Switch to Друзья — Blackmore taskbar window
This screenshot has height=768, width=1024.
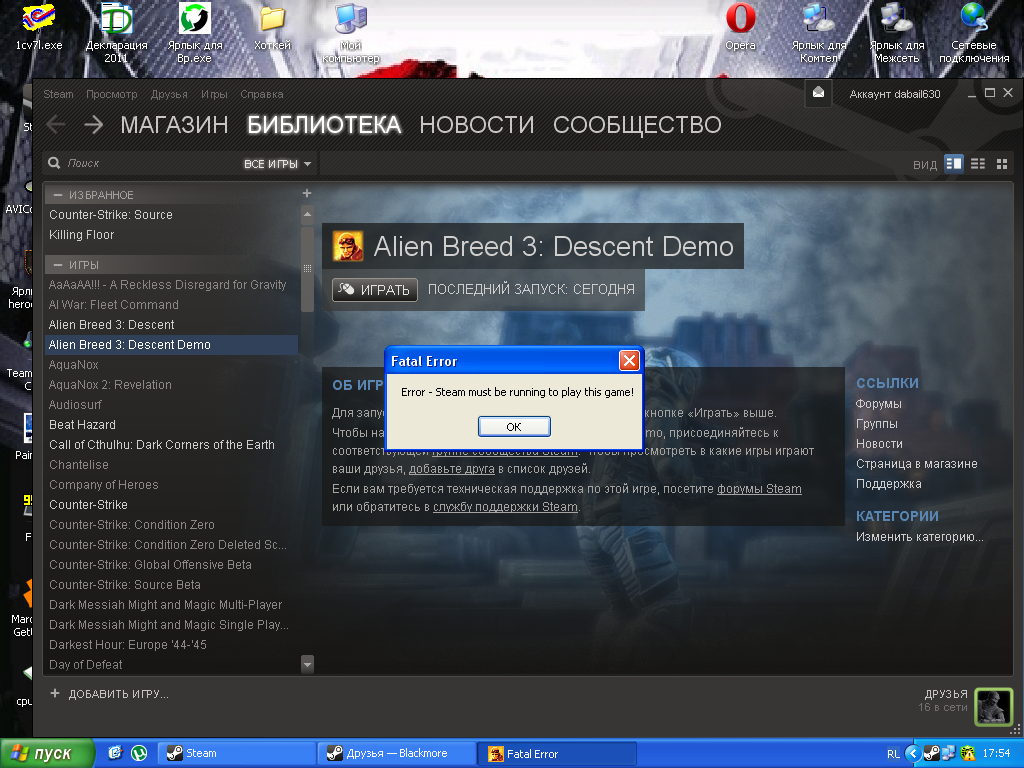tap(396, 753)
